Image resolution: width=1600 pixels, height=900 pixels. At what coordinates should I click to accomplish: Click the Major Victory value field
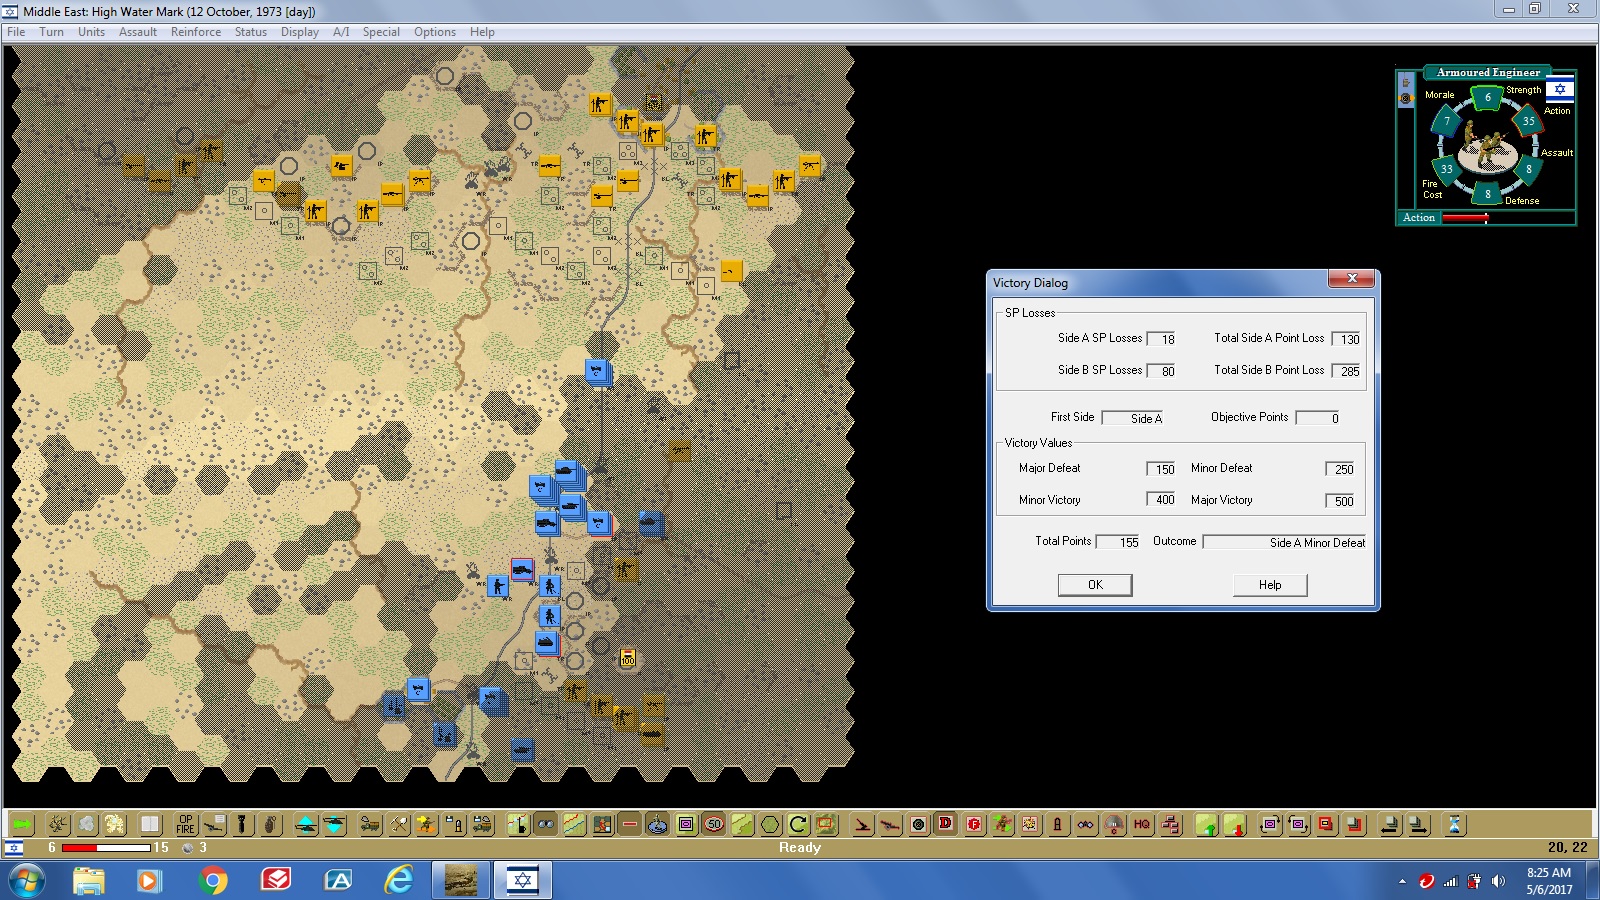click(1340, 501)
